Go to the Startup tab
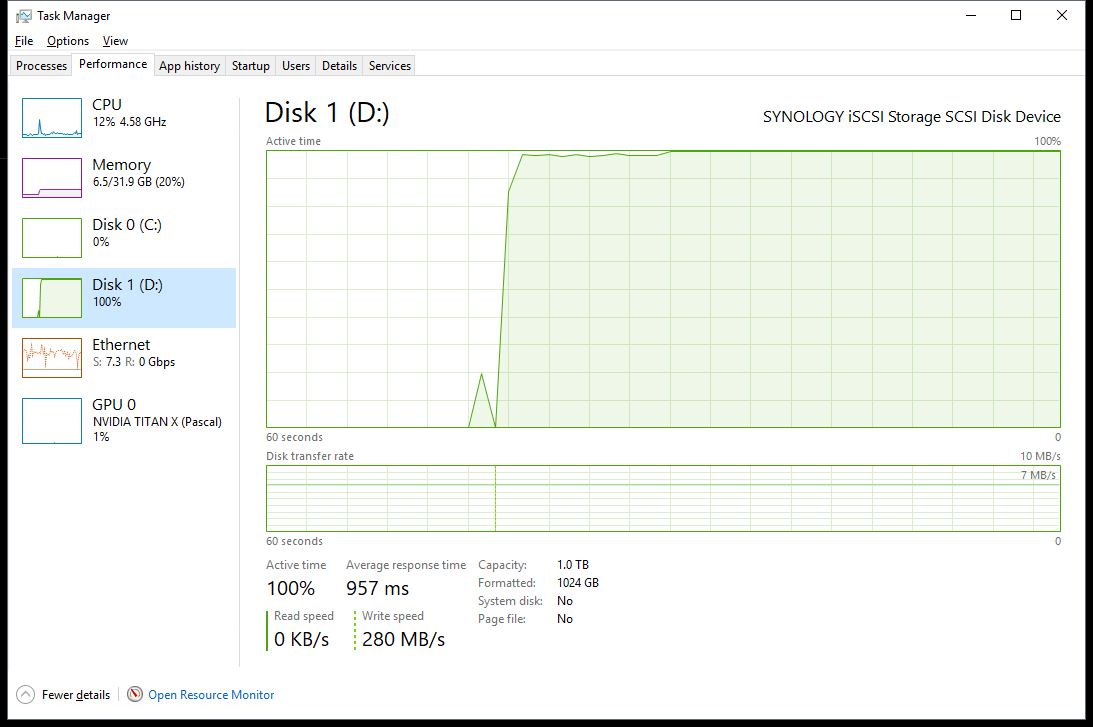1093x727 pixels. point(250,66)
